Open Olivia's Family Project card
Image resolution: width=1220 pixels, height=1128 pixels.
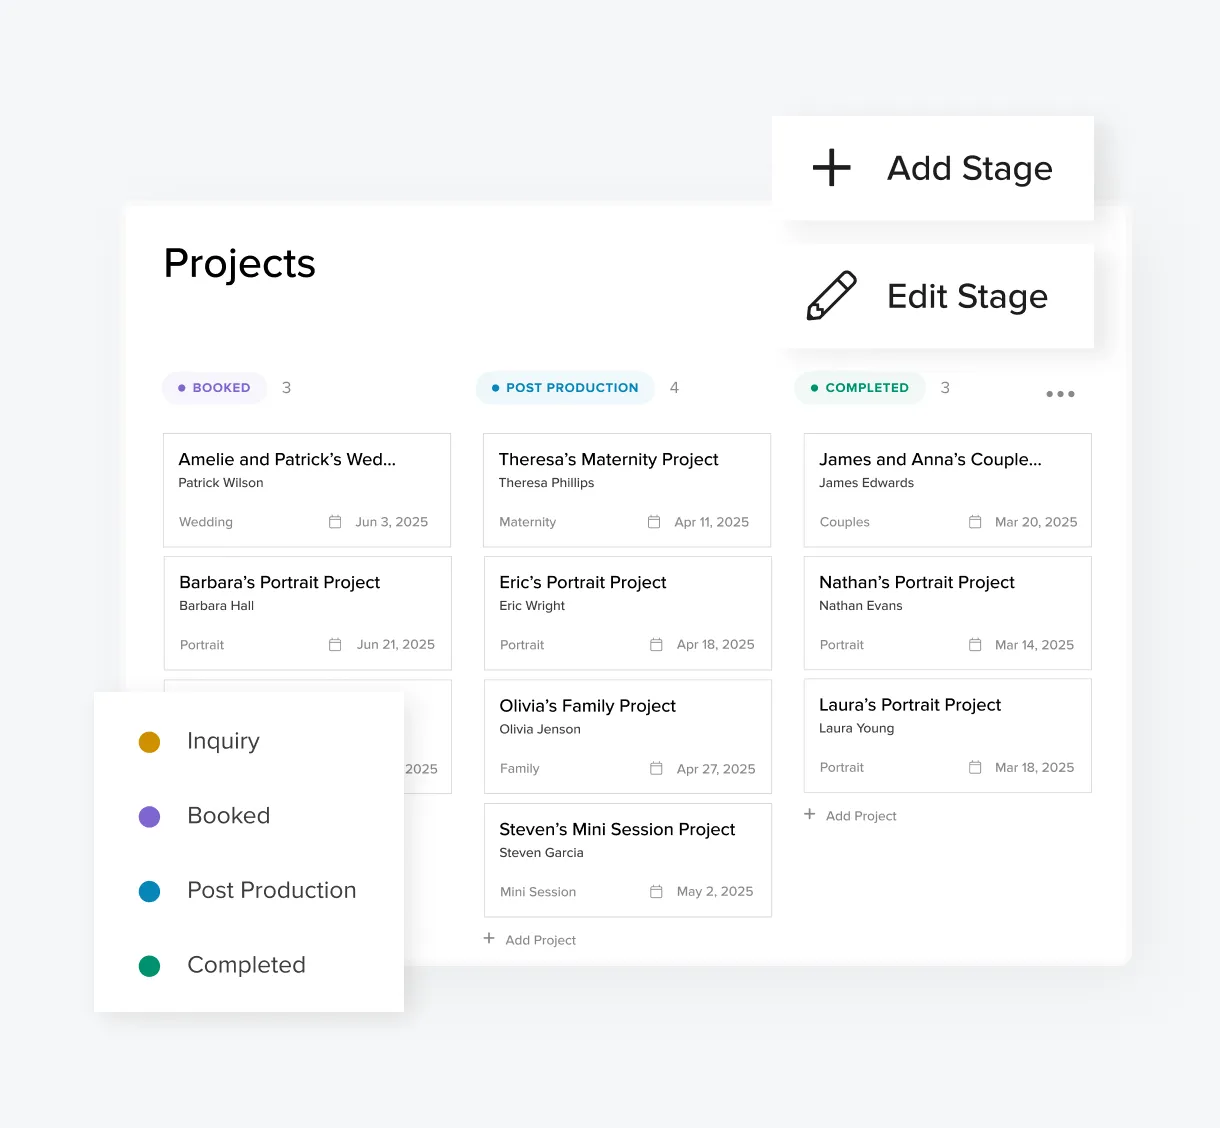tap(627, 736)
